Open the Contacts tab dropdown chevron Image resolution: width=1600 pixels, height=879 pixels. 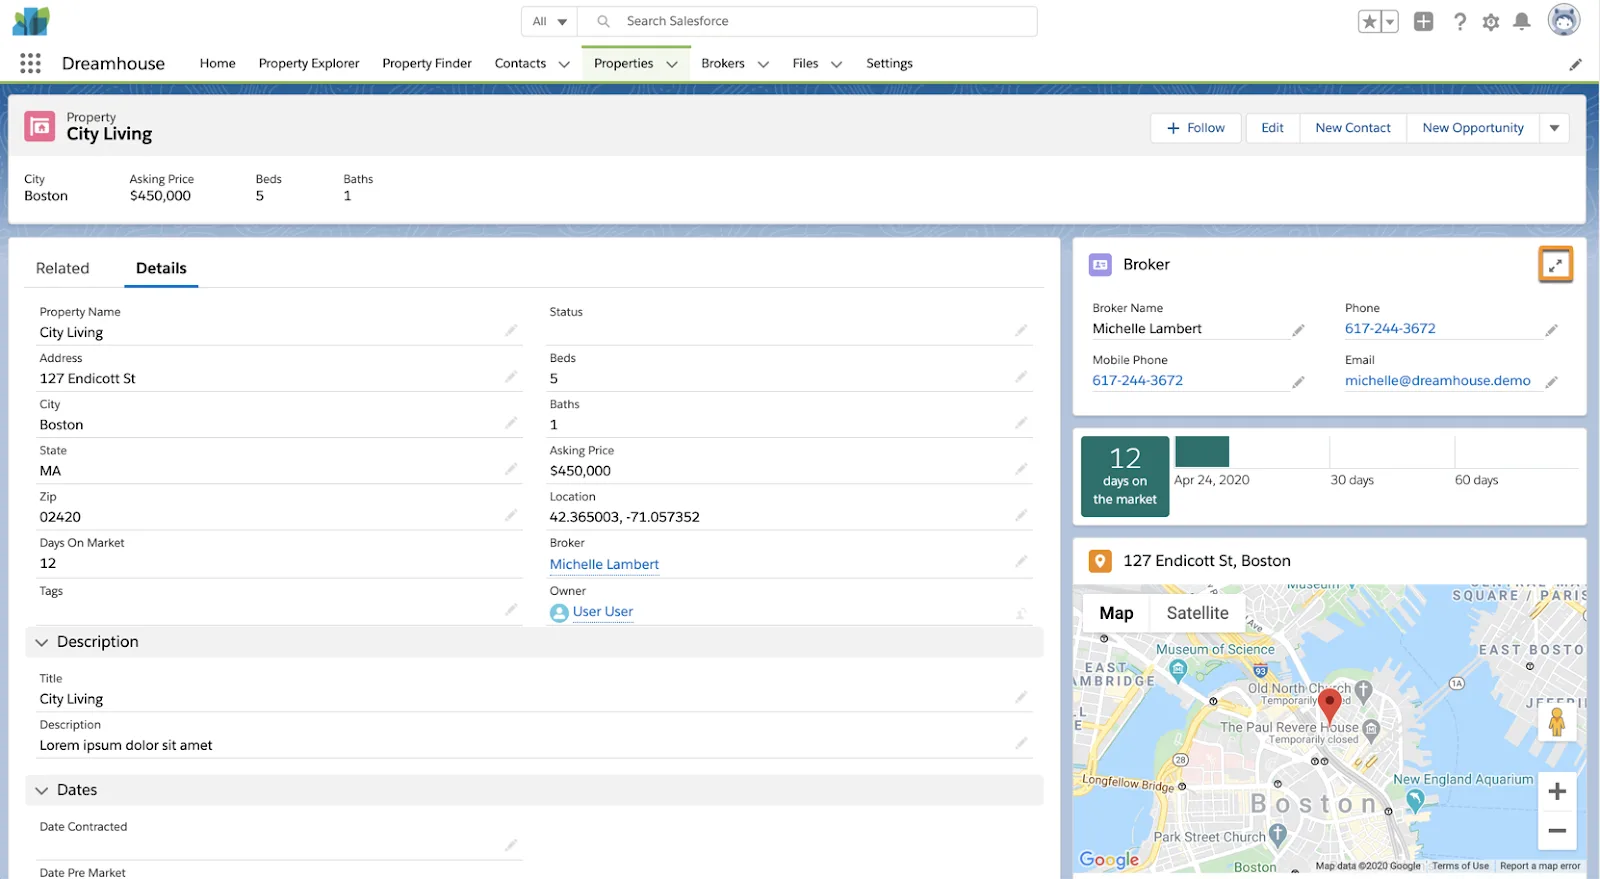564,64
